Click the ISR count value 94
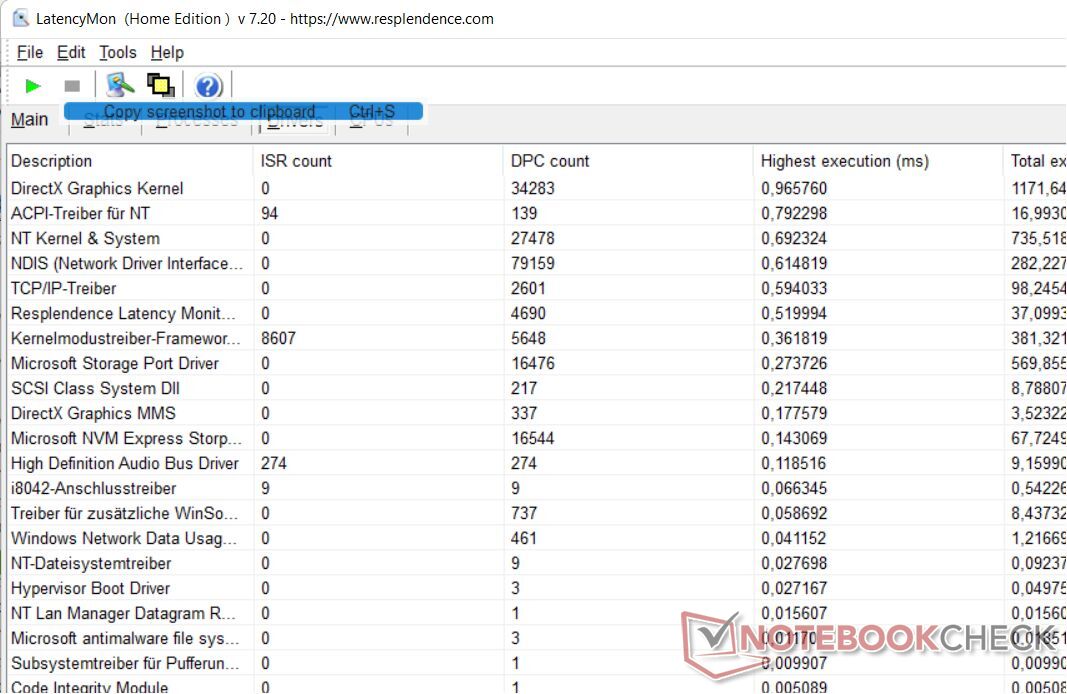 pos(269,214)
